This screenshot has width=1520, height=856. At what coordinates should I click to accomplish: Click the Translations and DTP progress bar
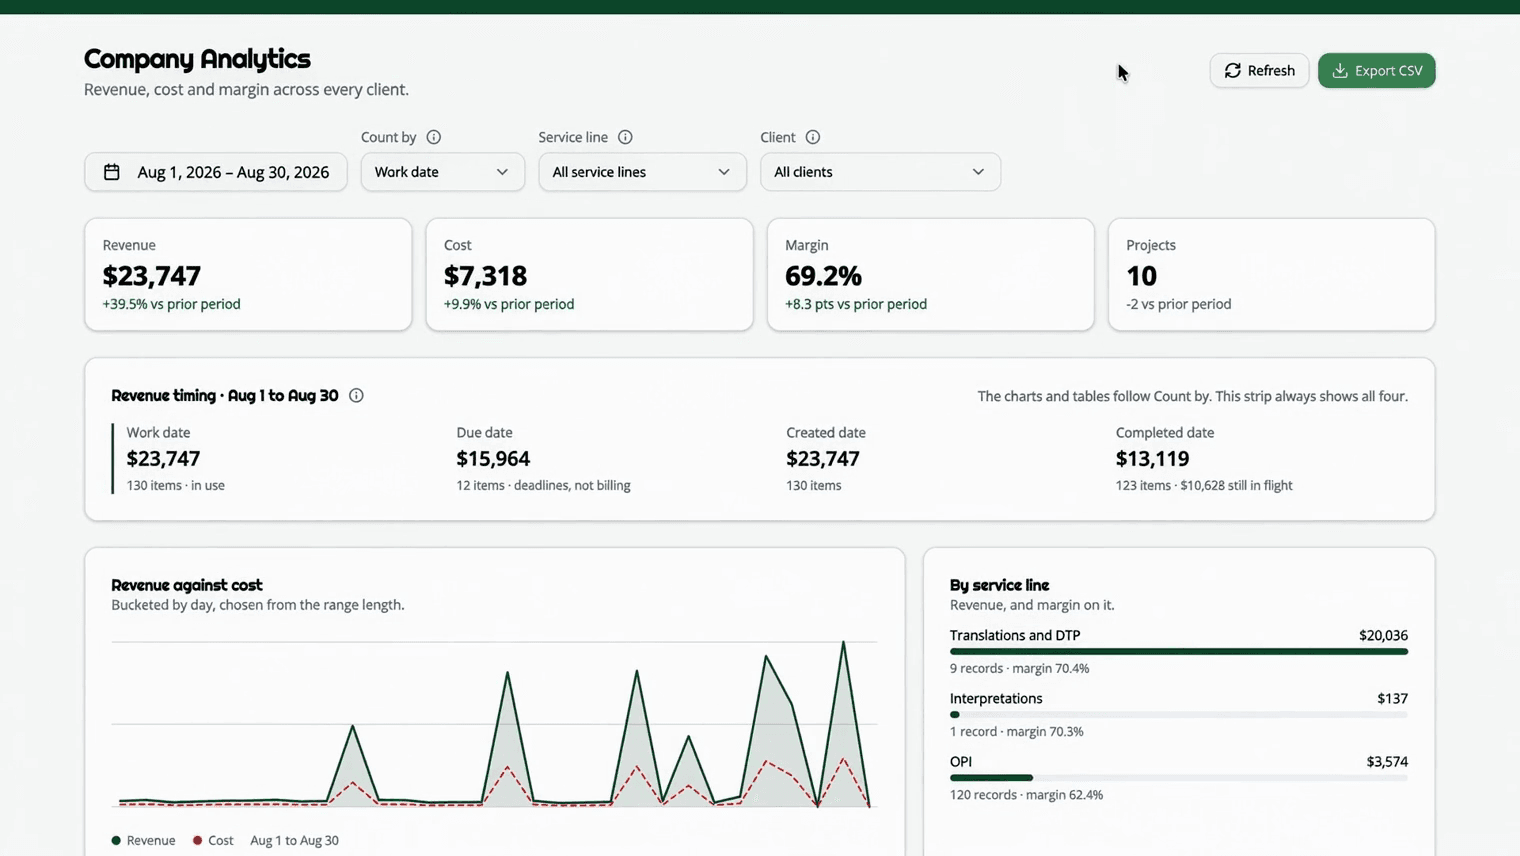pos(1179,652)
